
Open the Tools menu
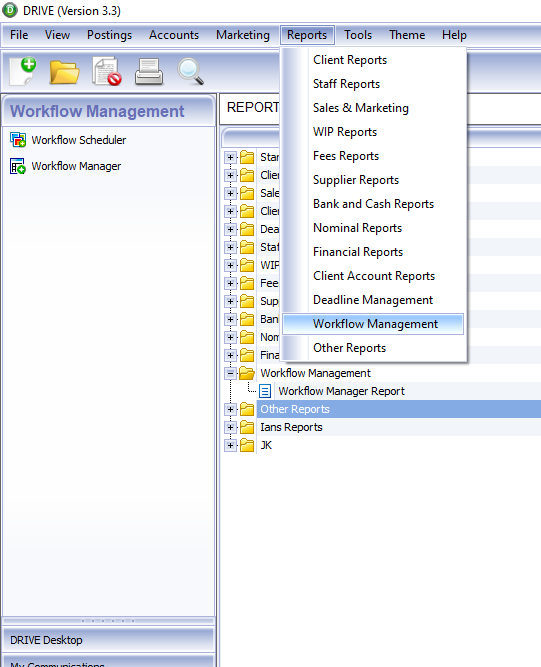tap(358, 35)
